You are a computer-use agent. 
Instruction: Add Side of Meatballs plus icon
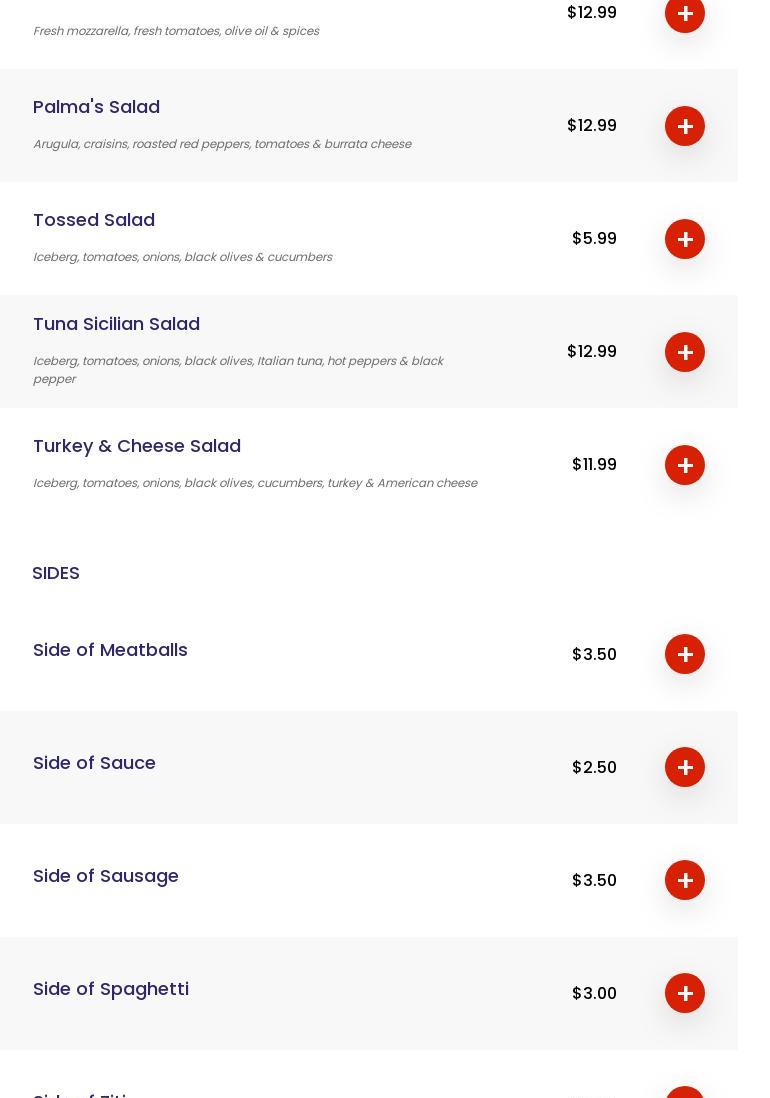685,654
